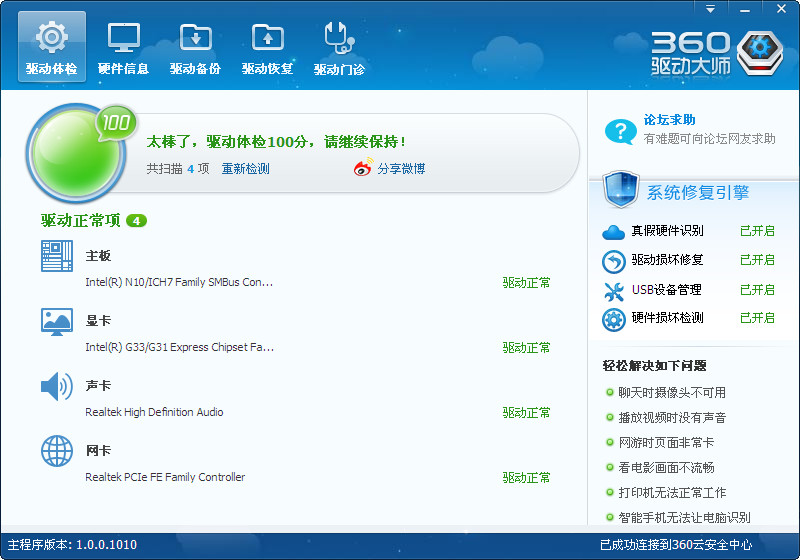This screenshot has width=800, height=560.
Task: Open the 论坛求助 forum link
Action: point(669,120)
